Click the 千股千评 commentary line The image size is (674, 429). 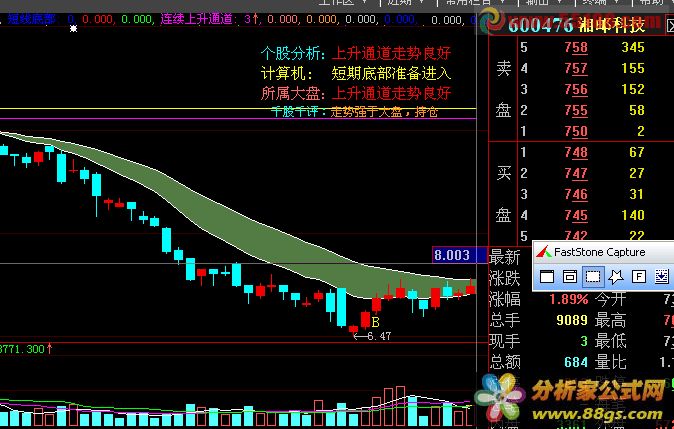click(355, 112)
